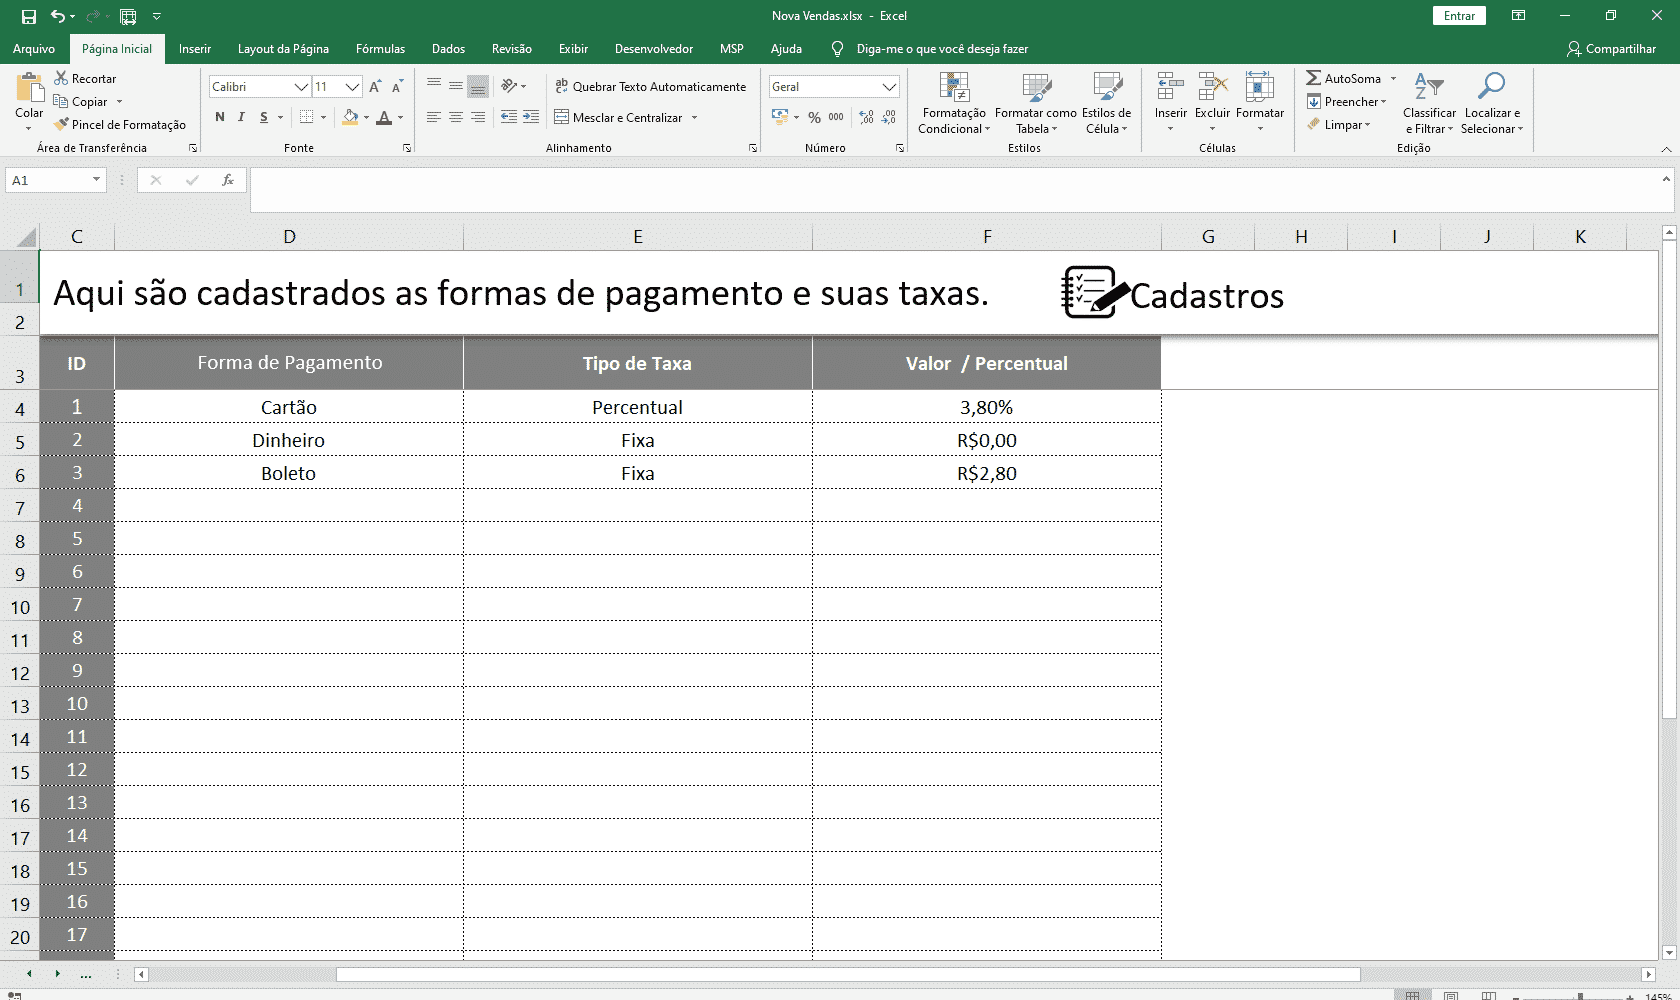
Task: Select column D header
Action: click(289, 236)
